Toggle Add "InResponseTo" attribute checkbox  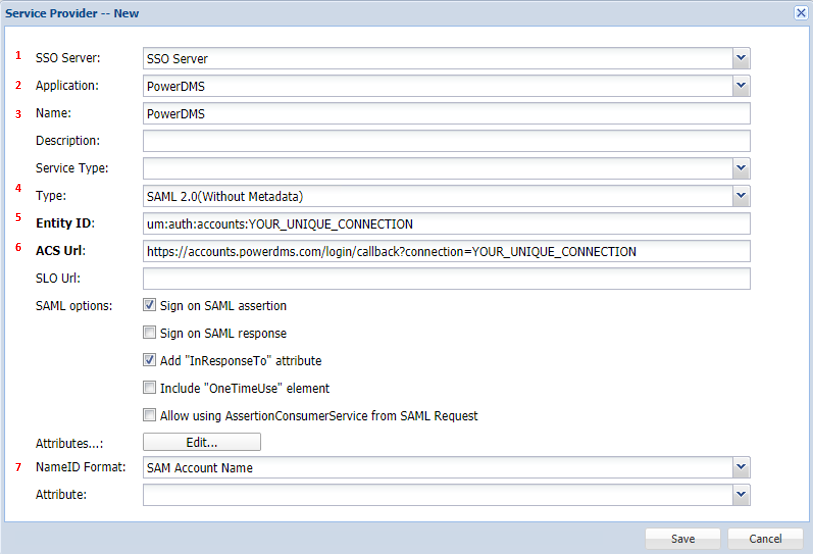[x=150, y=360]
